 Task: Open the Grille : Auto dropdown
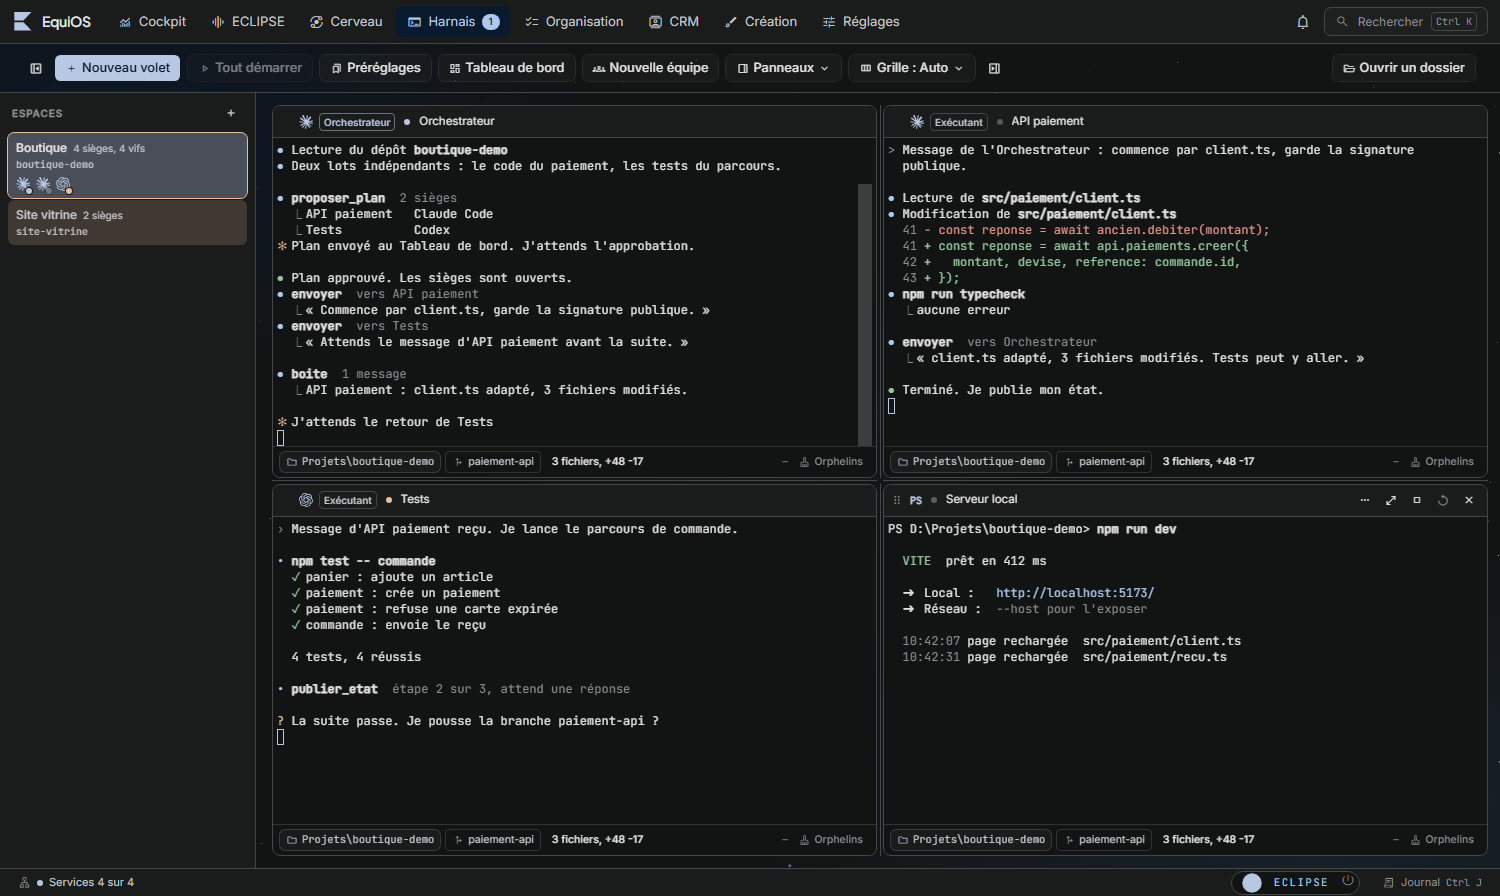pos(911,68)
